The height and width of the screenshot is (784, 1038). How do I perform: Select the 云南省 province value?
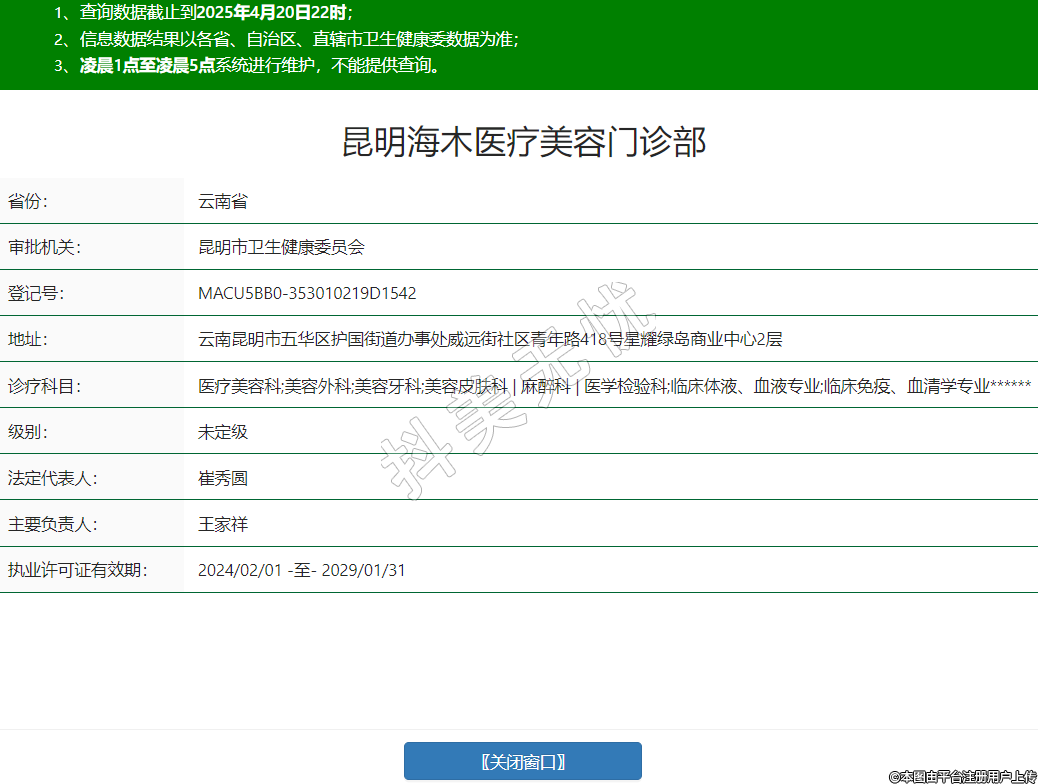pos(222,201)
